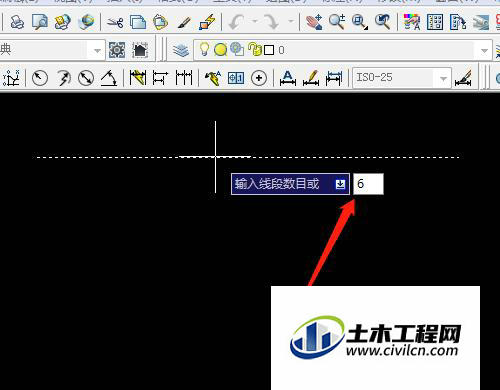This screenshot has width=500, height=390.
Task: Click Zoom Previous icon
Action: pyautogui.click(x=383, y=22)
